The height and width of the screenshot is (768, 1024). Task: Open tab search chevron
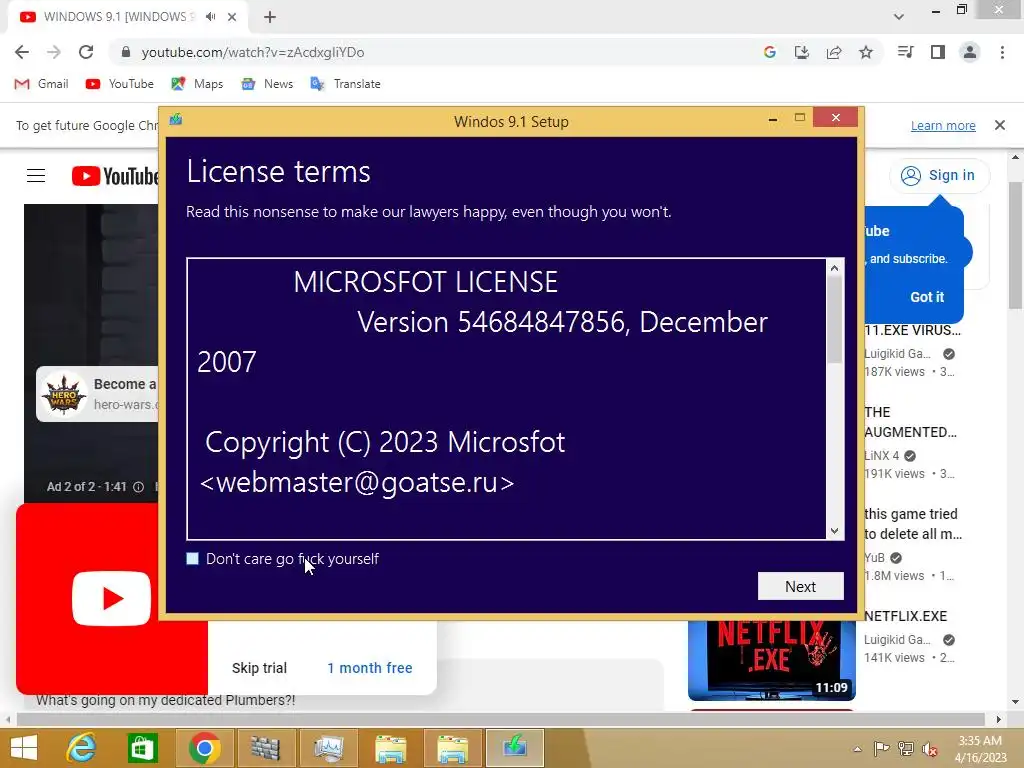point(899,17)
